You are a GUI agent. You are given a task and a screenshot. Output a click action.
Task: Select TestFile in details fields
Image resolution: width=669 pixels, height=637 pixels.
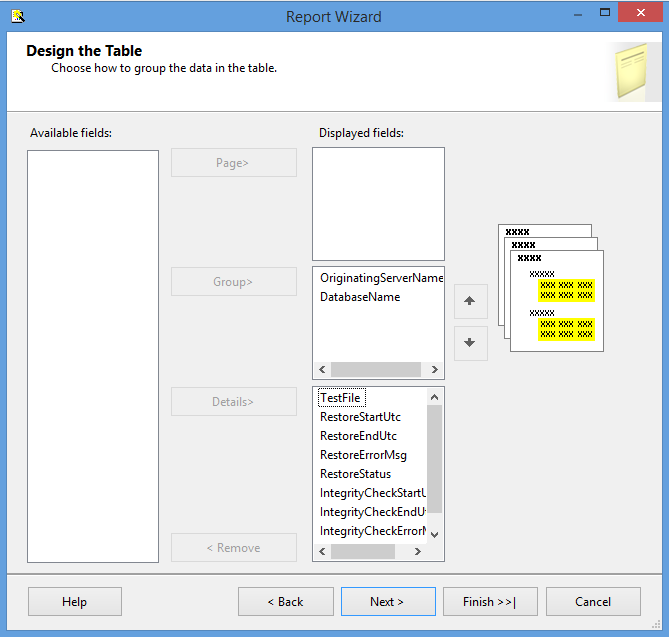coord(341,398)
